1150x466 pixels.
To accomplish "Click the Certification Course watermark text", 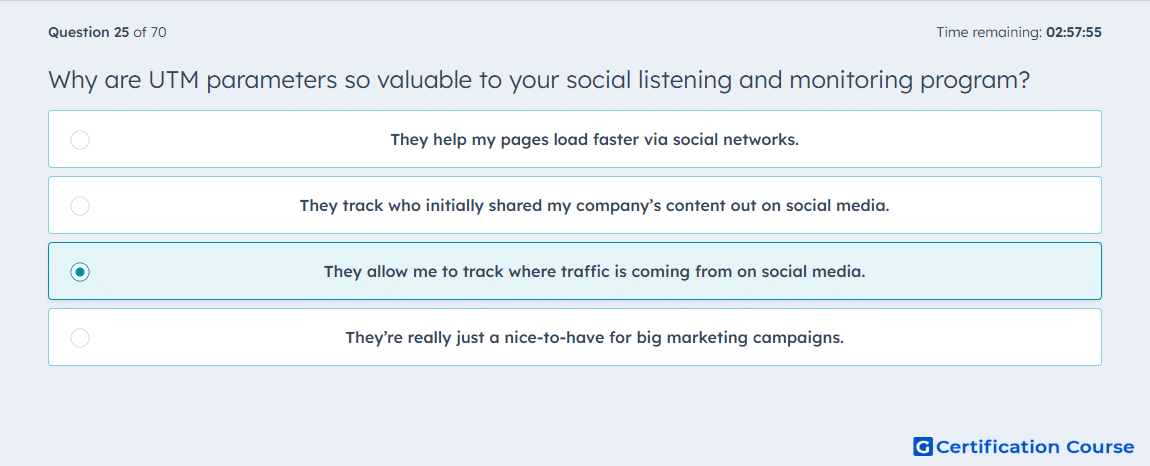I will tap(1036, 446).
